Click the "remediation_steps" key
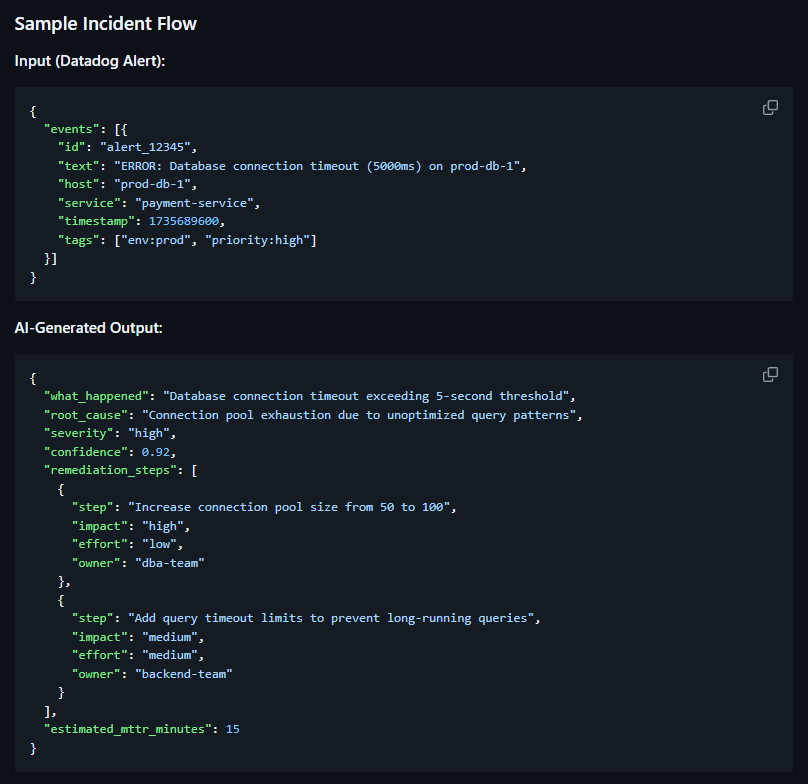Screen dimensions: 808x784 tap(107, 471)
